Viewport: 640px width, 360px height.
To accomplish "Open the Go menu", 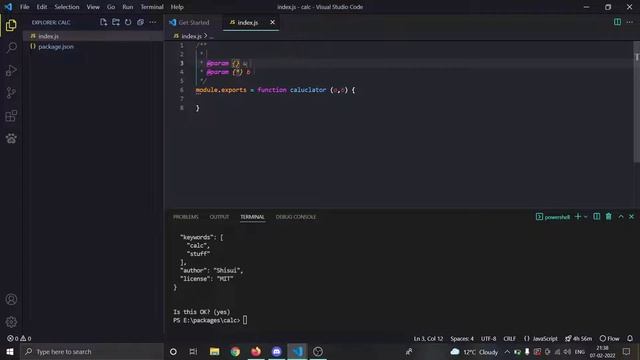I will [x=111, y=7].
